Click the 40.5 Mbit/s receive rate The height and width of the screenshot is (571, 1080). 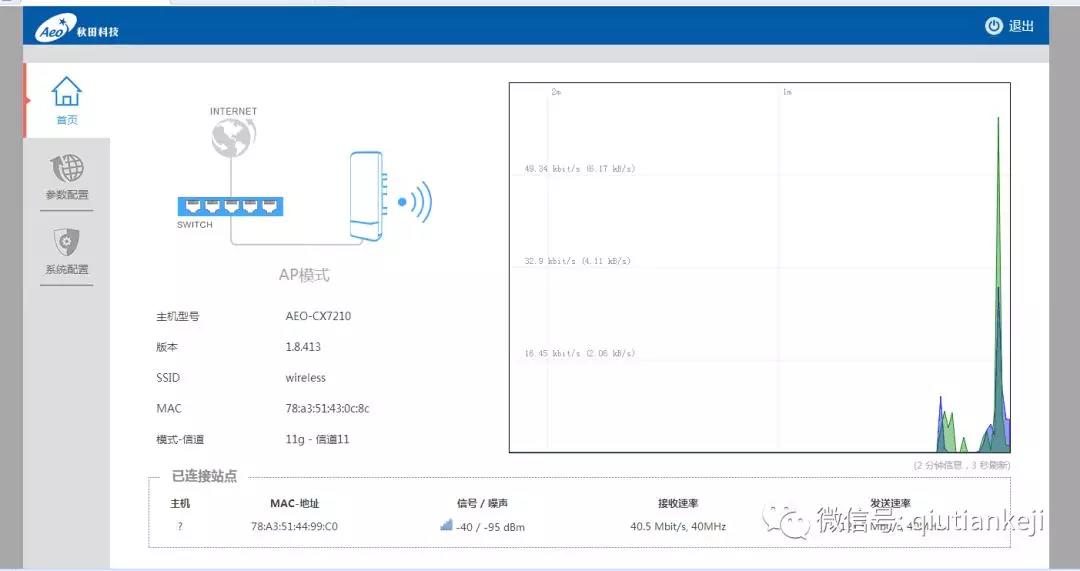point(678,526)
